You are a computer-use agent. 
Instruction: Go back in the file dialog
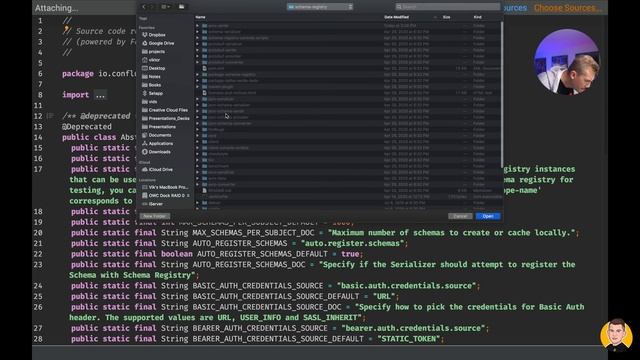(144, 7)
